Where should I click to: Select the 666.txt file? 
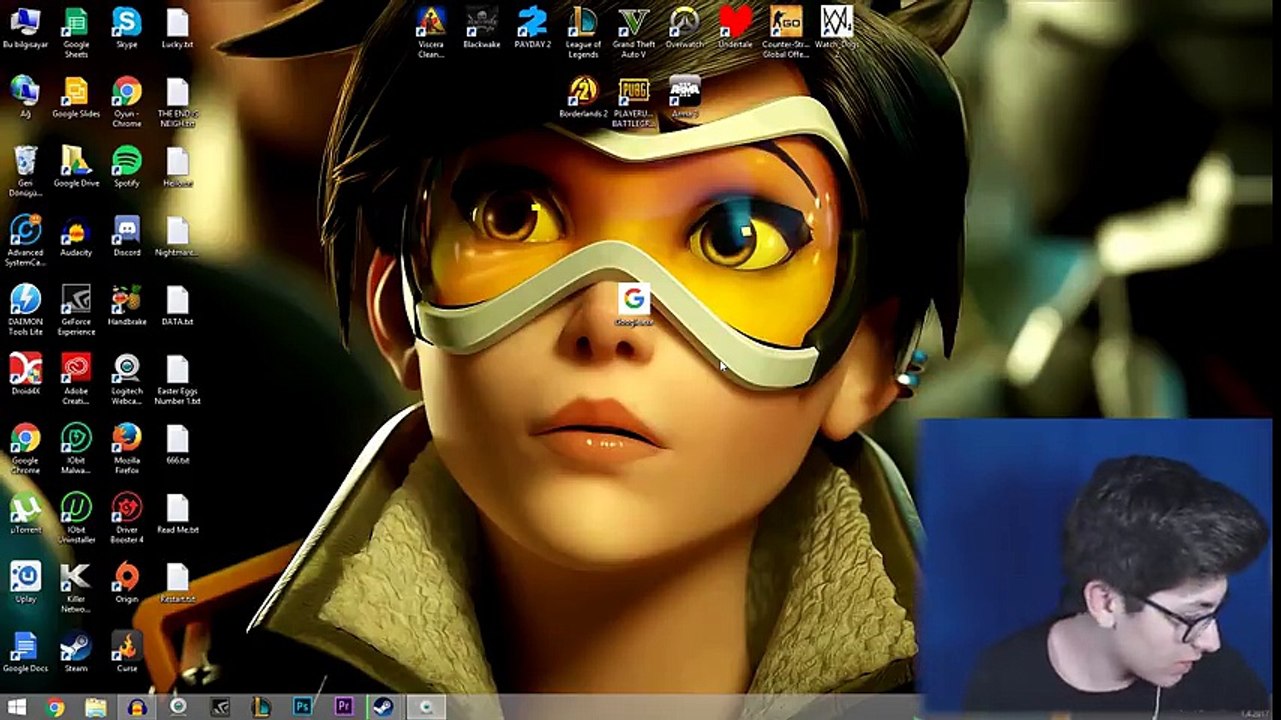tap(177, 443)
